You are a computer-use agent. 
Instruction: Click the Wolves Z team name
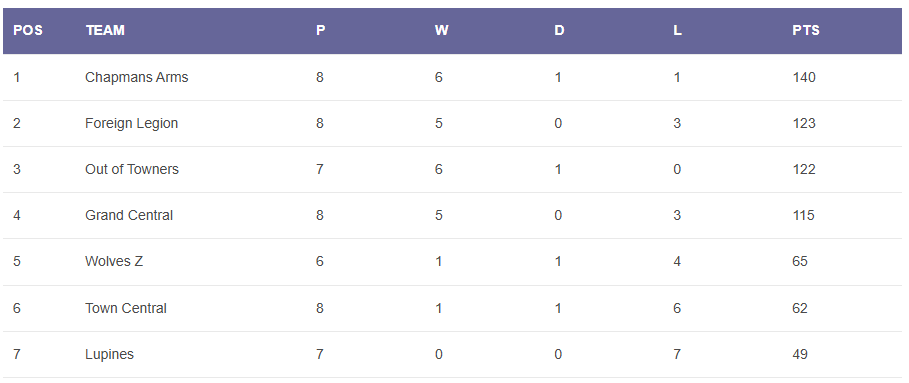[x=114, y=261]
